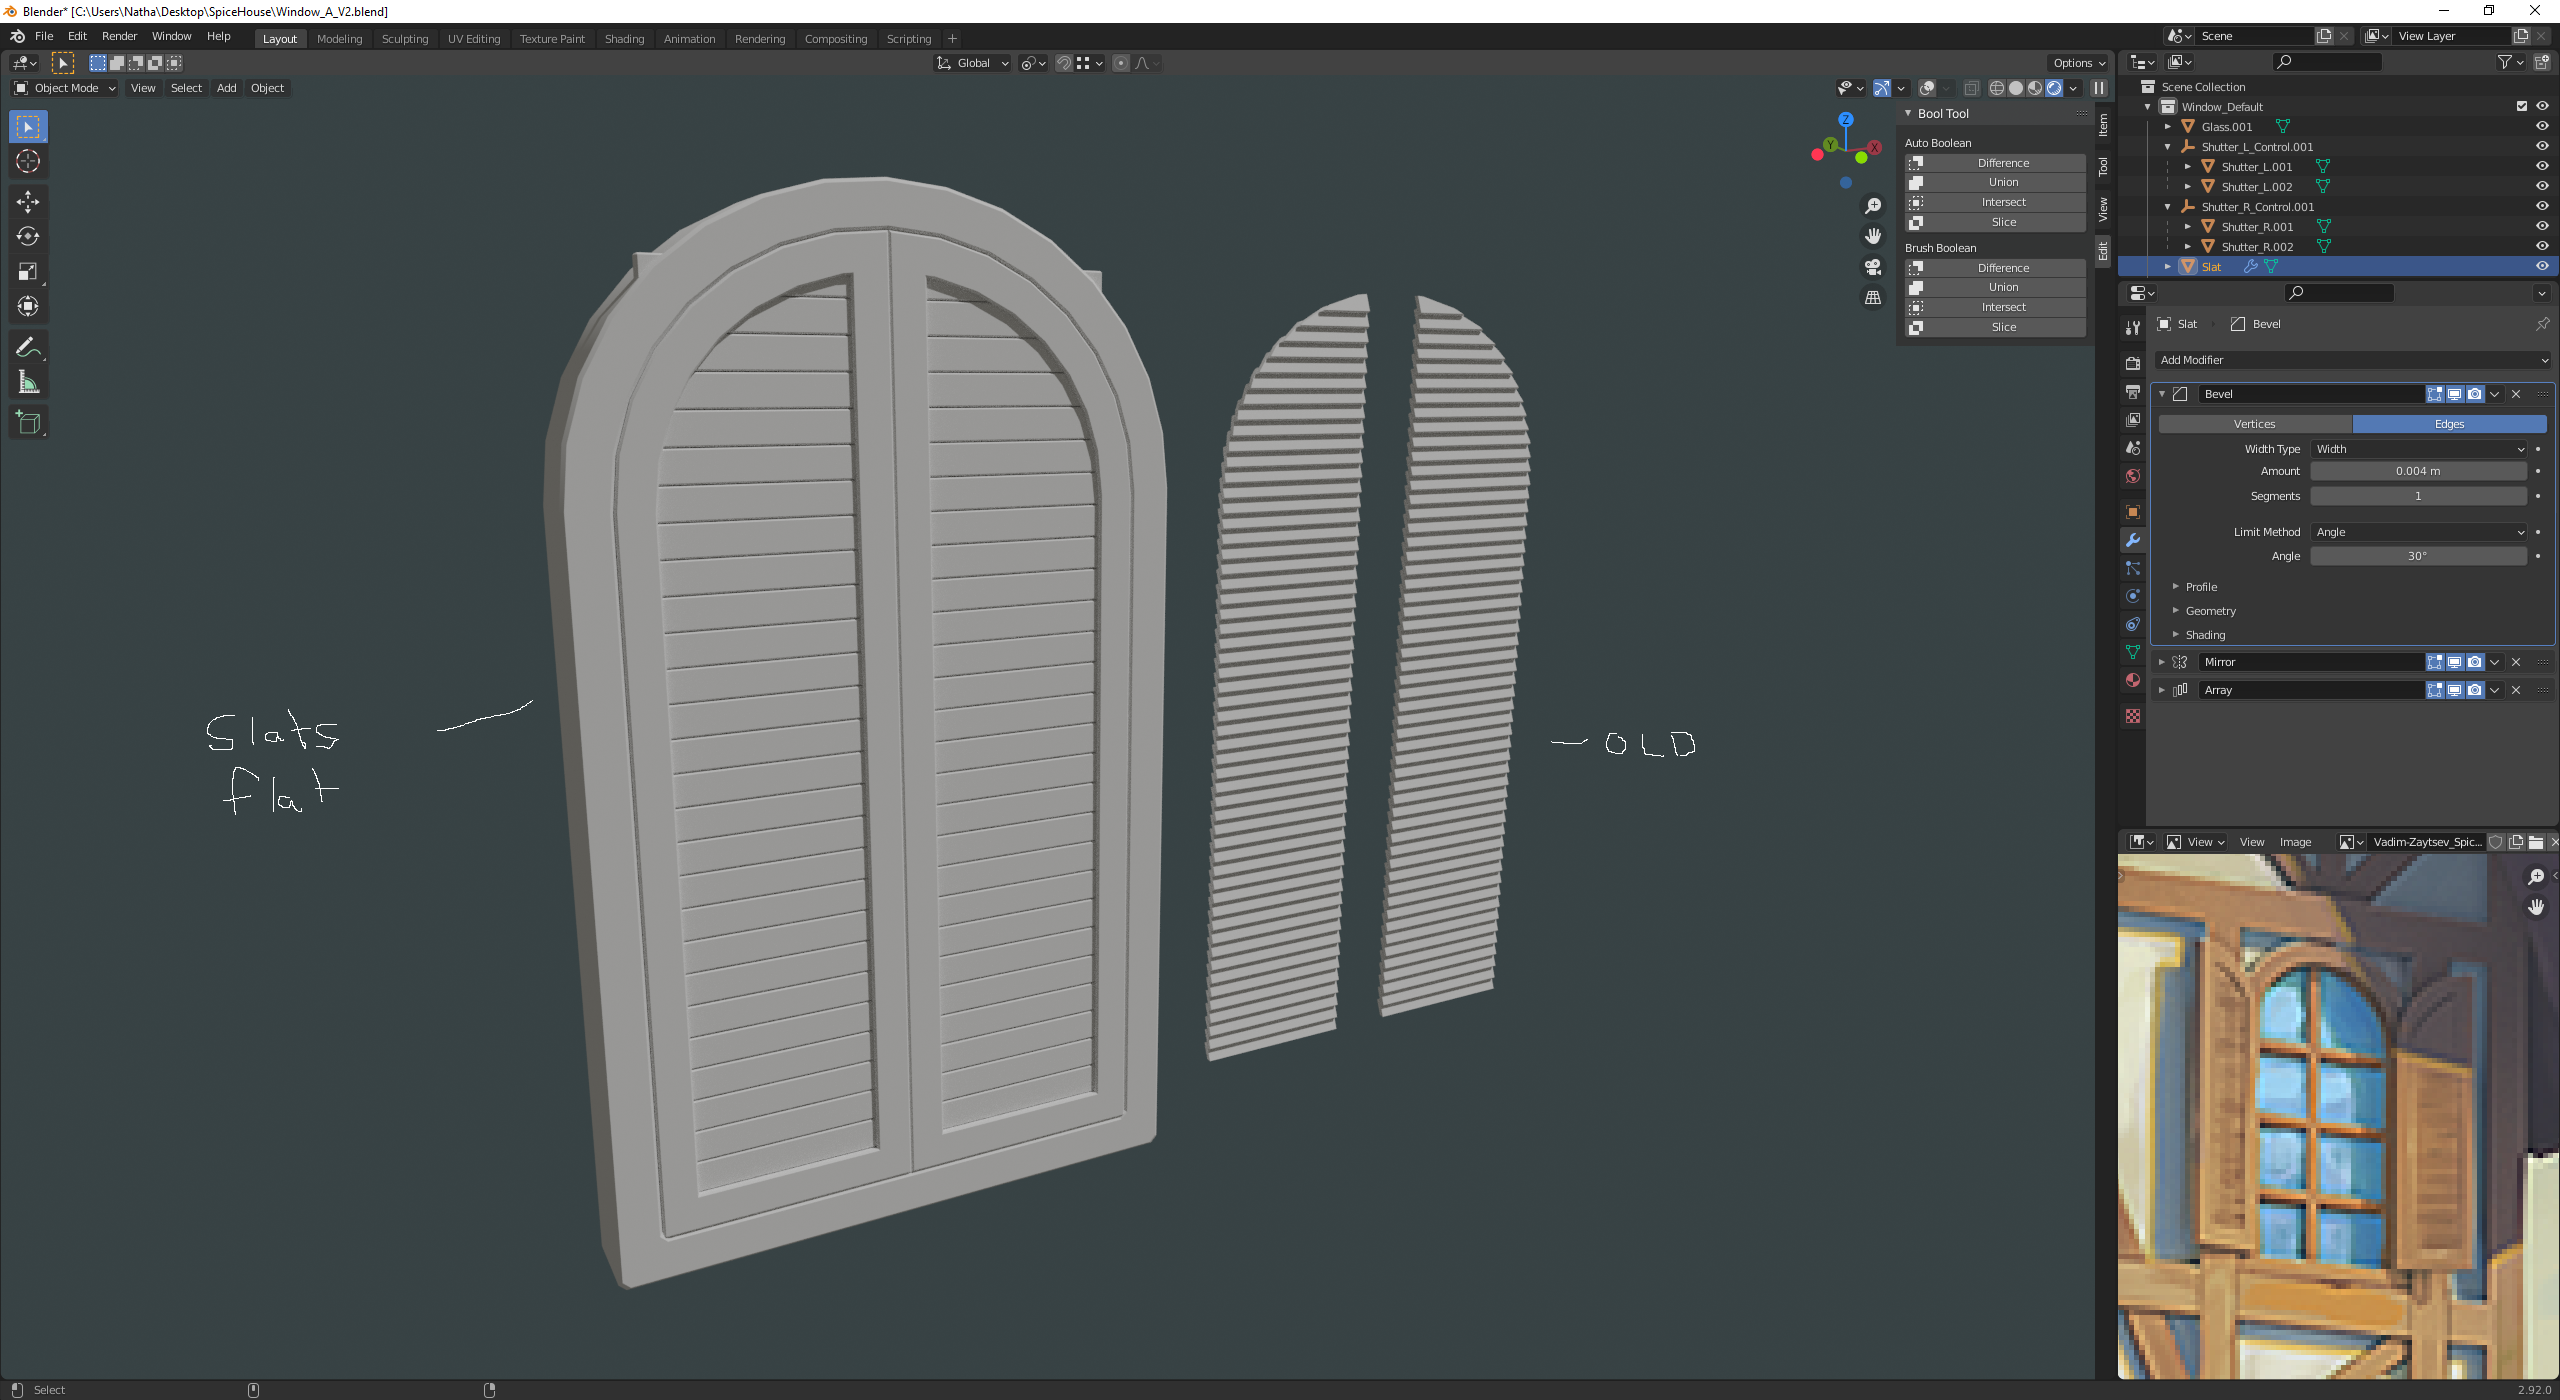The height and width of the screenshot is (1400, 2560).
Task: Select the Rotate tool
Action: coord(28,236)
